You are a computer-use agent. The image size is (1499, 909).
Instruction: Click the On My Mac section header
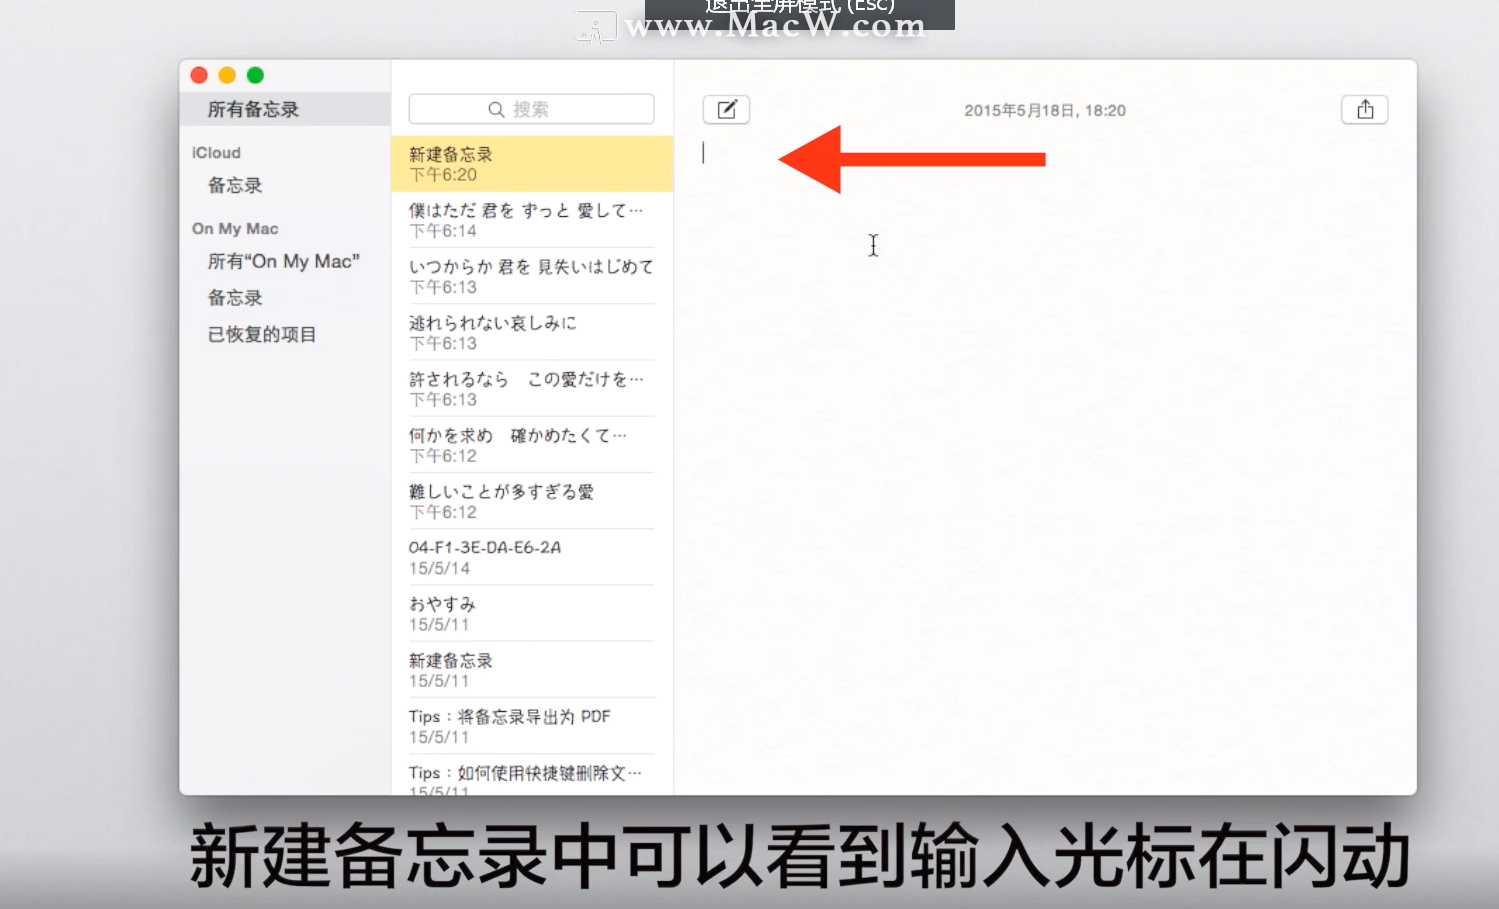(235, 228)
